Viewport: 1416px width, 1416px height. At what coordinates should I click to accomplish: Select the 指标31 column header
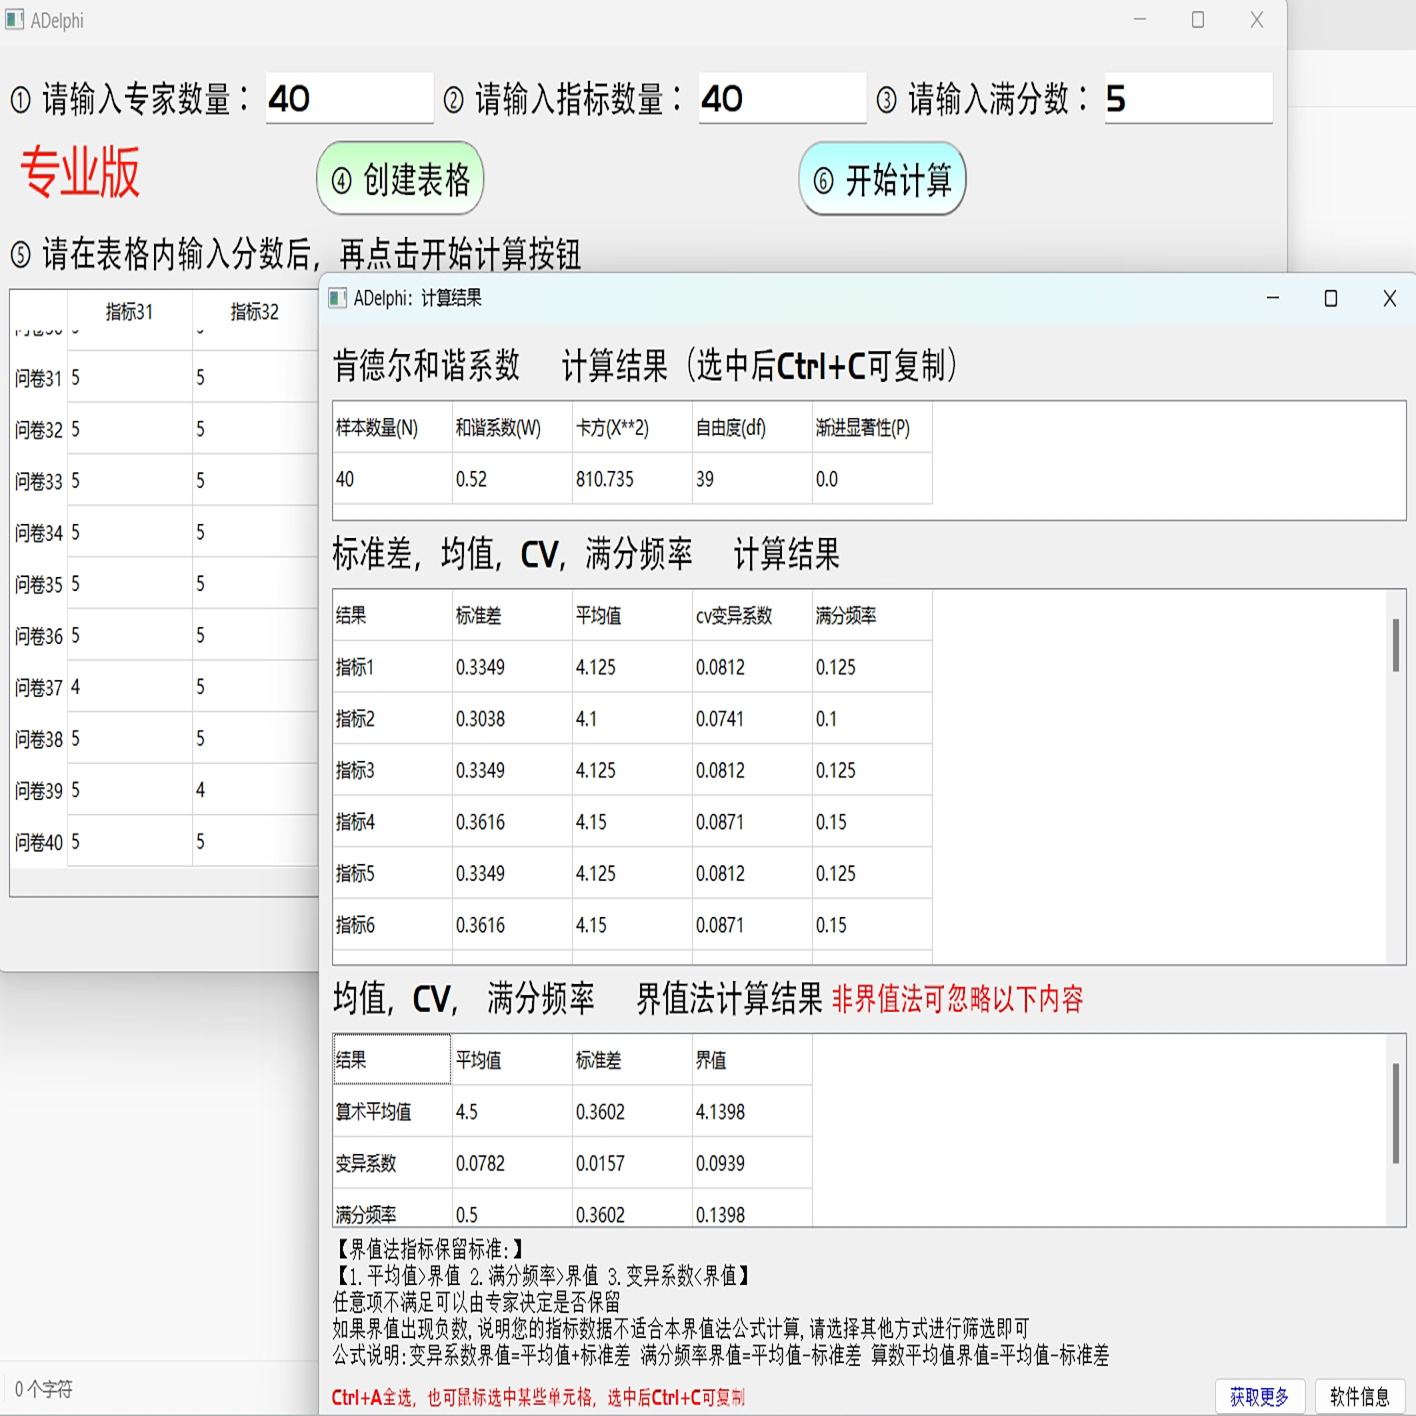click(130, 312)
